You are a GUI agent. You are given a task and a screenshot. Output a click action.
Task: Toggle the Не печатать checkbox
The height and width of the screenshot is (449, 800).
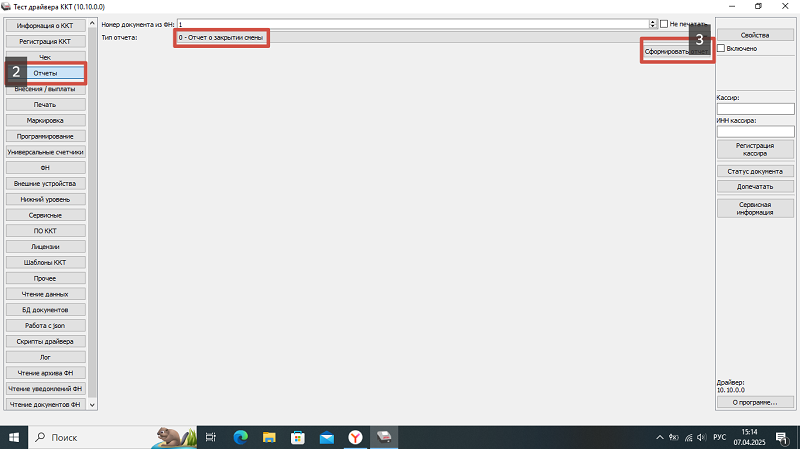(x=664, y=24)
